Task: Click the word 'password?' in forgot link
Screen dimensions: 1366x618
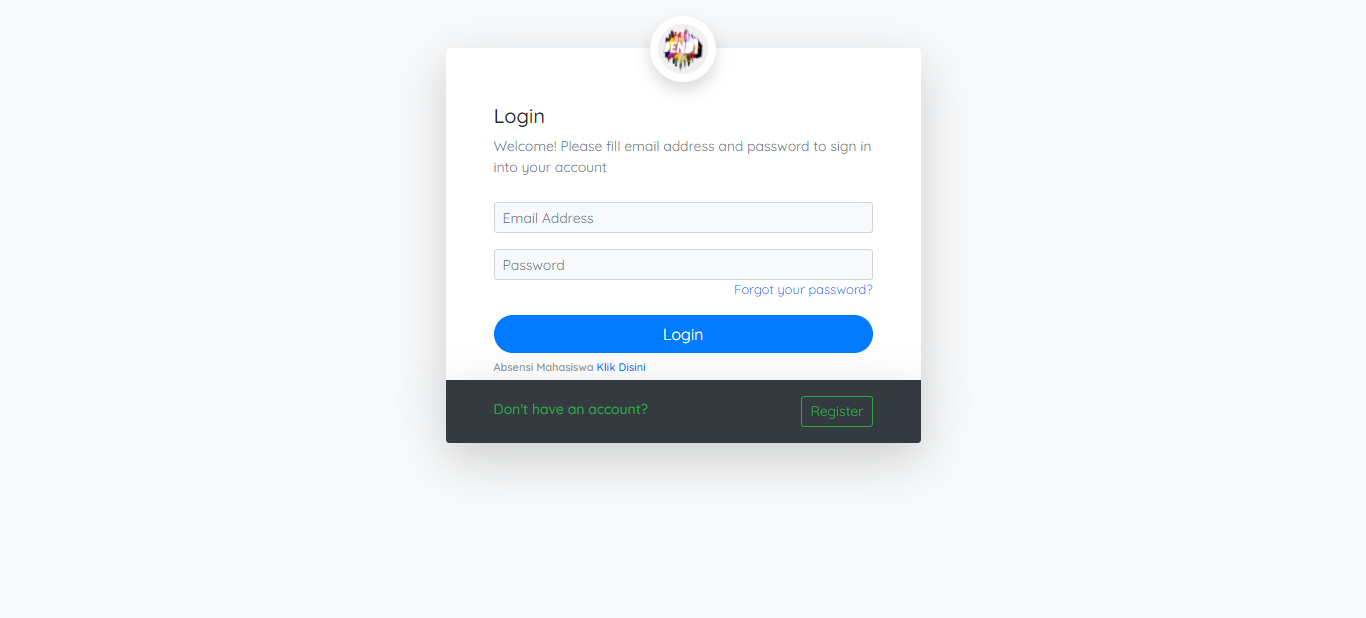Action: pos(841,290)
